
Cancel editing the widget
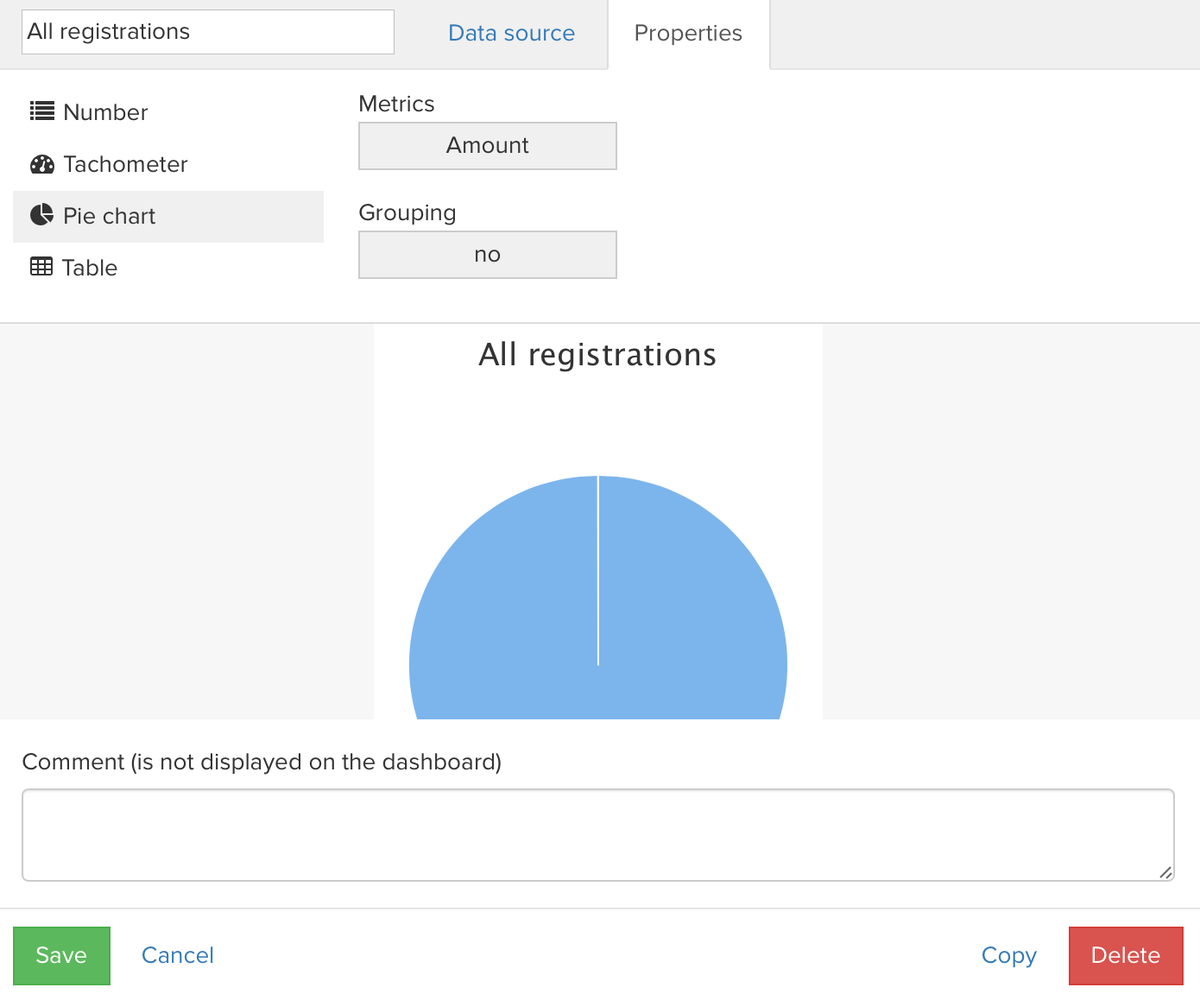click(x=178, y=956)
